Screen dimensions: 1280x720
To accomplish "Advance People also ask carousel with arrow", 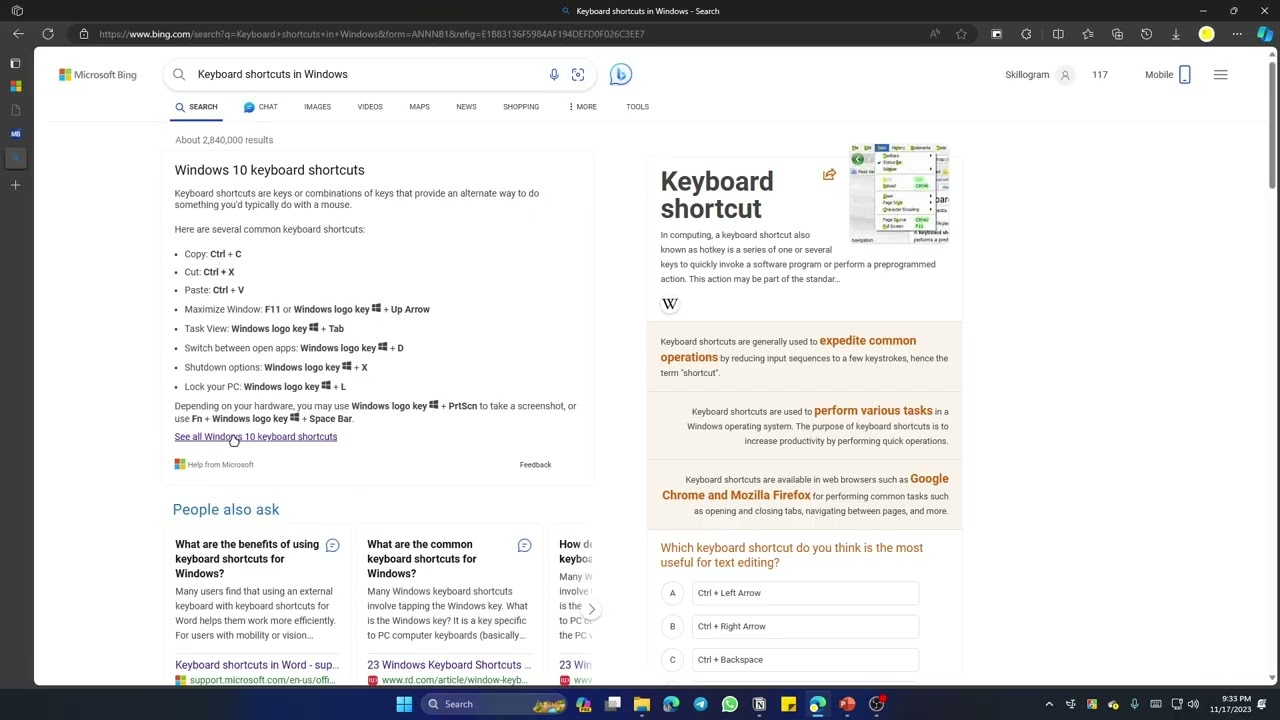I will tap(591, 609).
